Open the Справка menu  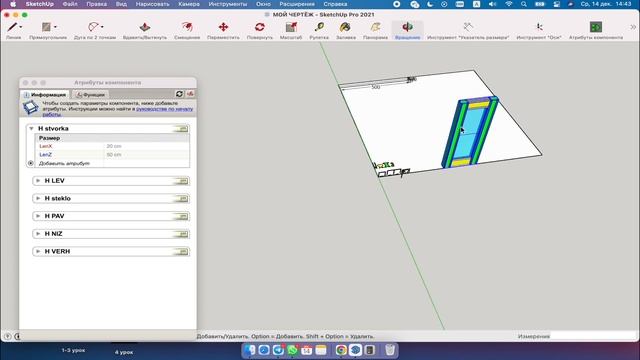(335, 4)
